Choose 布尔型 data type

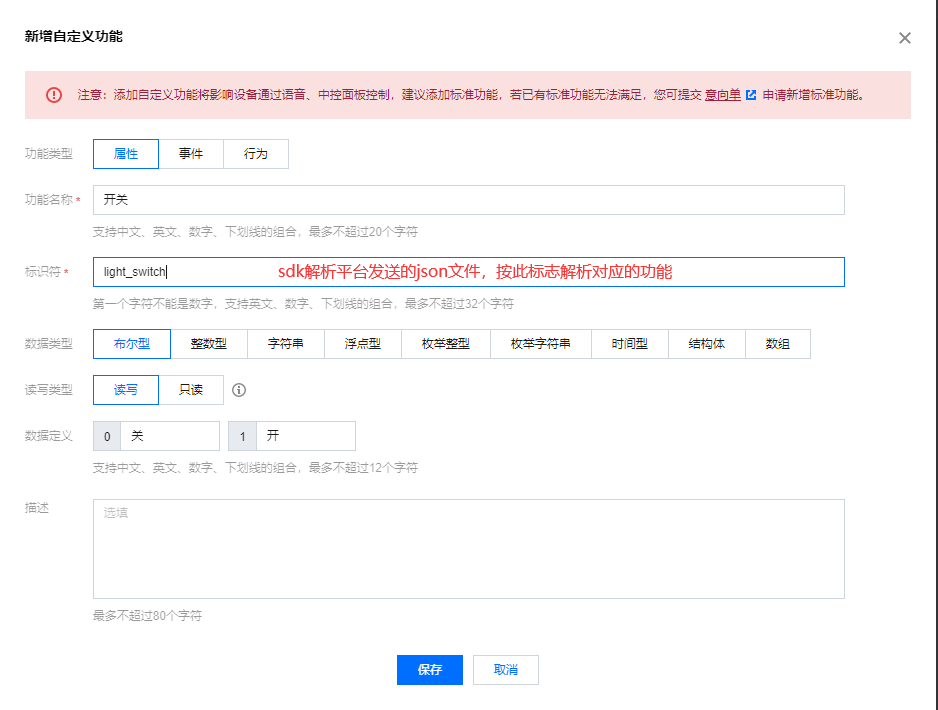click(x=132, y=344)
